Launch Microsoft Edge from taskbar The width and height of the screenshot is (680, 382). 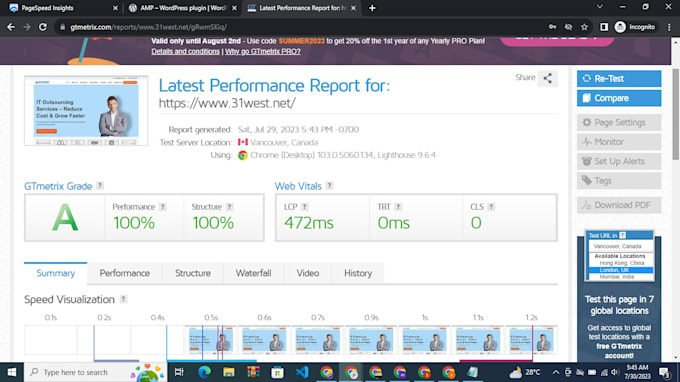click(204, 372)
